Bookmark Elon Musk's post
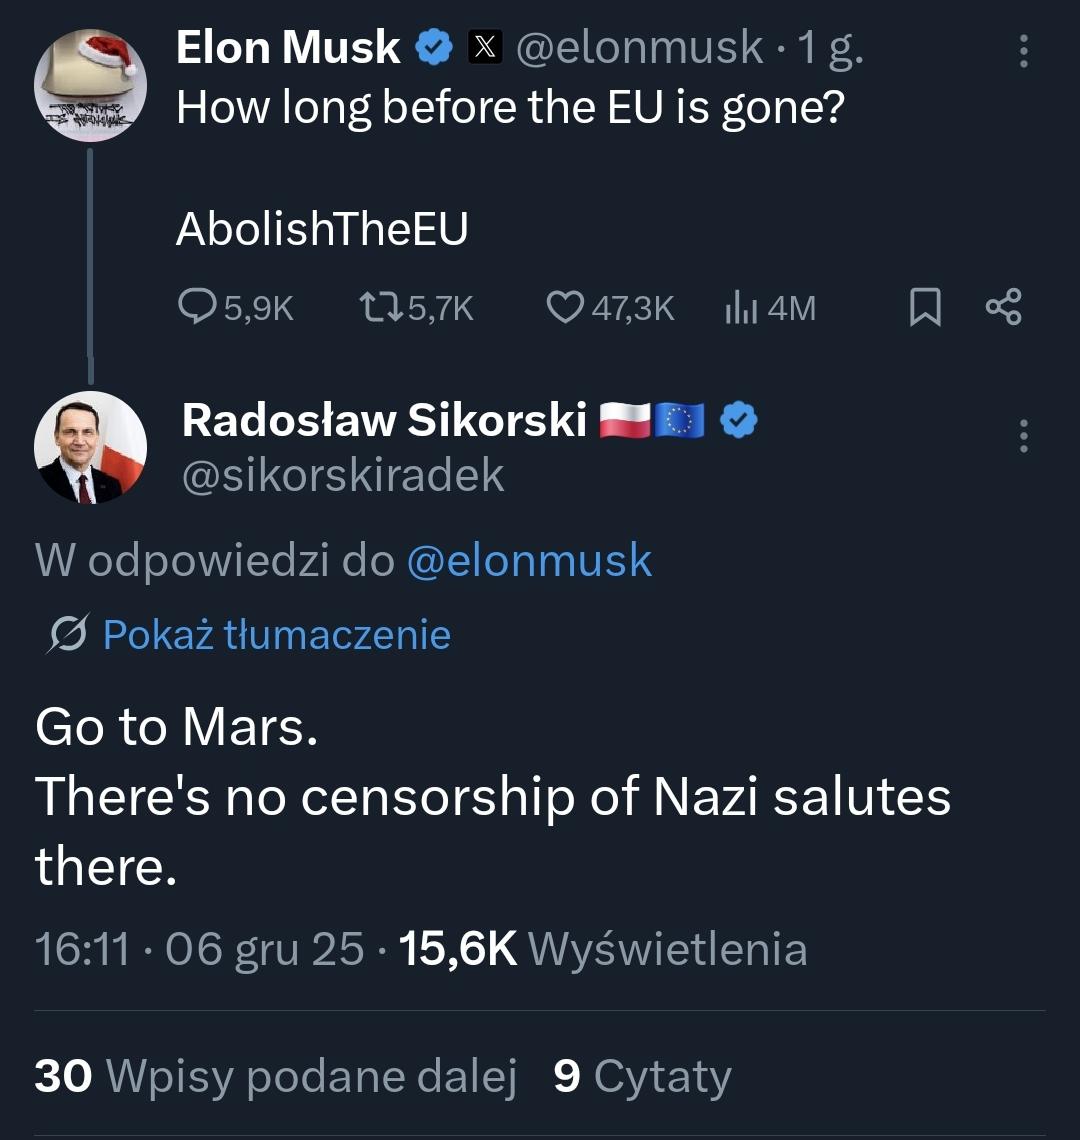This screenshot has height=1140, width=1080. pos(925,307)
